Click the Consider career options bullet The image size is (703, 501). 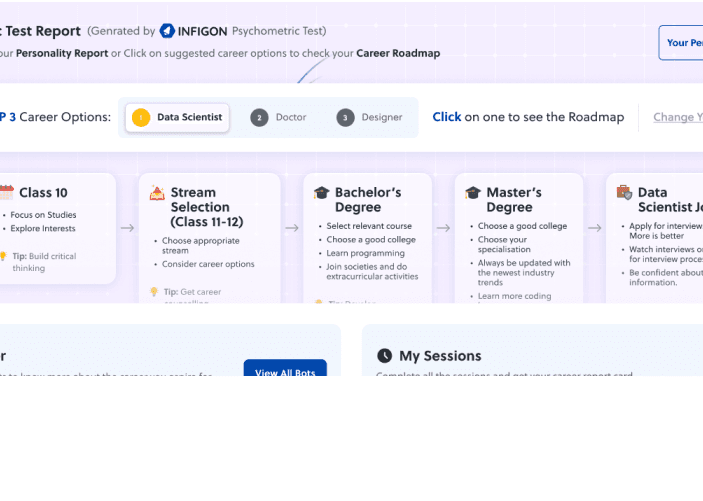tap(208, 264)
